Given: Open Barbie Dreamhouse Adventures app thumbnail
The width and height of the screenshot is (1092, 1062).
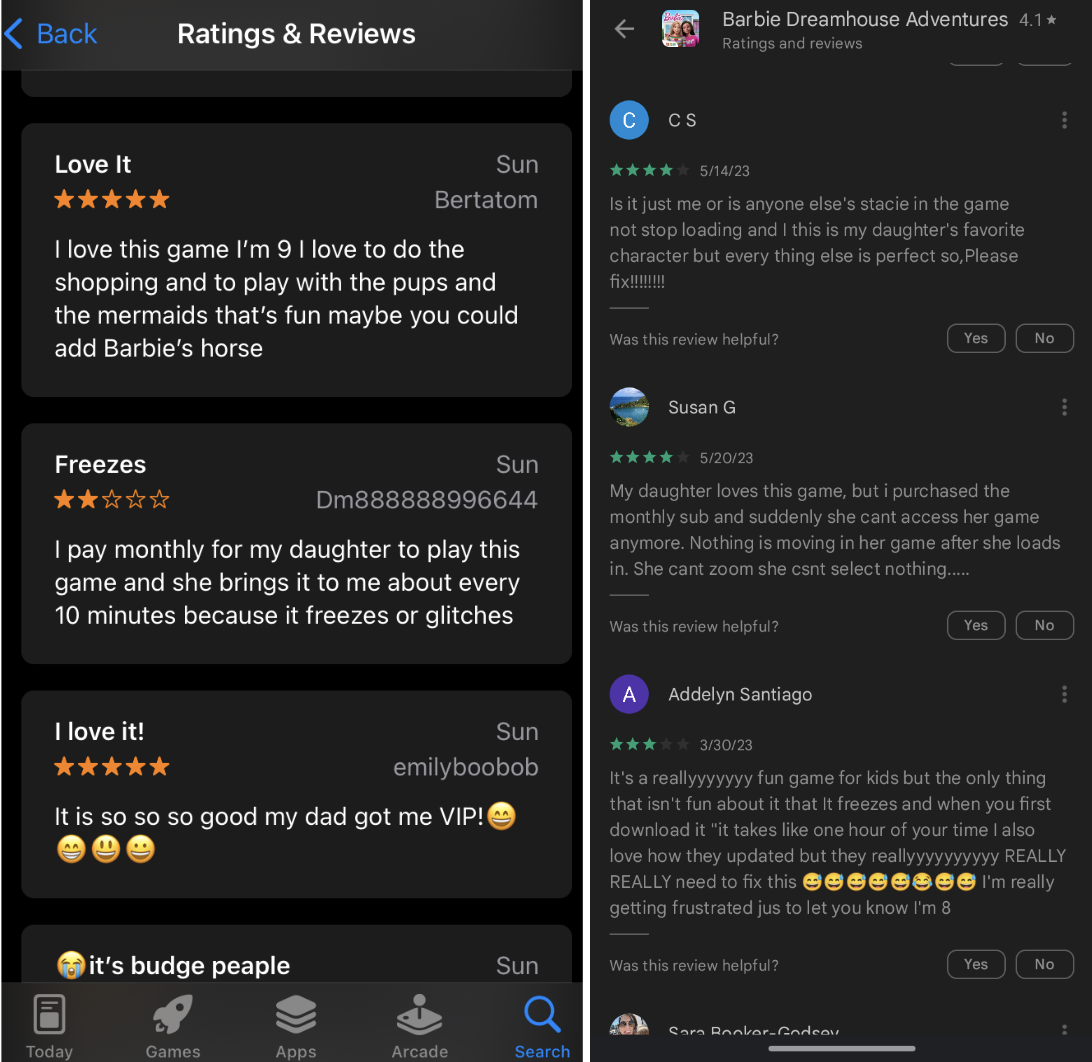Looking at the screenshot, I should click(680, 29).
